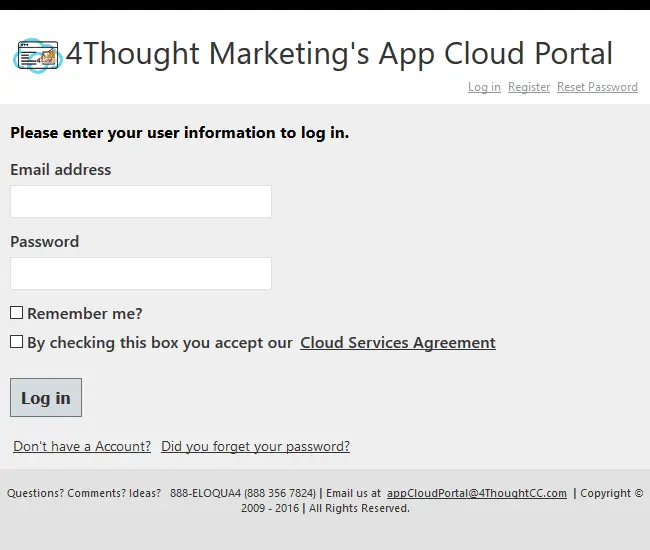
Task: Open the Log in link in header
Action: click(x=484, y=87)
